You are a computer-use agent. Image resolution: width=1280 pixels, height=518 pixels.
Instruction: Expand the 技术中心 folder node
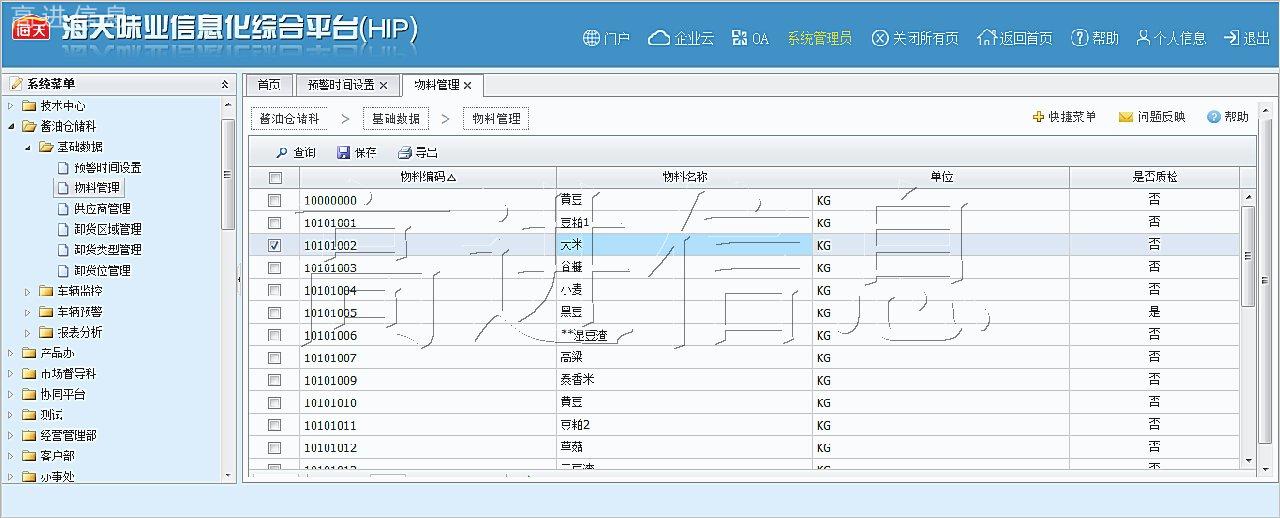[12, 106]
